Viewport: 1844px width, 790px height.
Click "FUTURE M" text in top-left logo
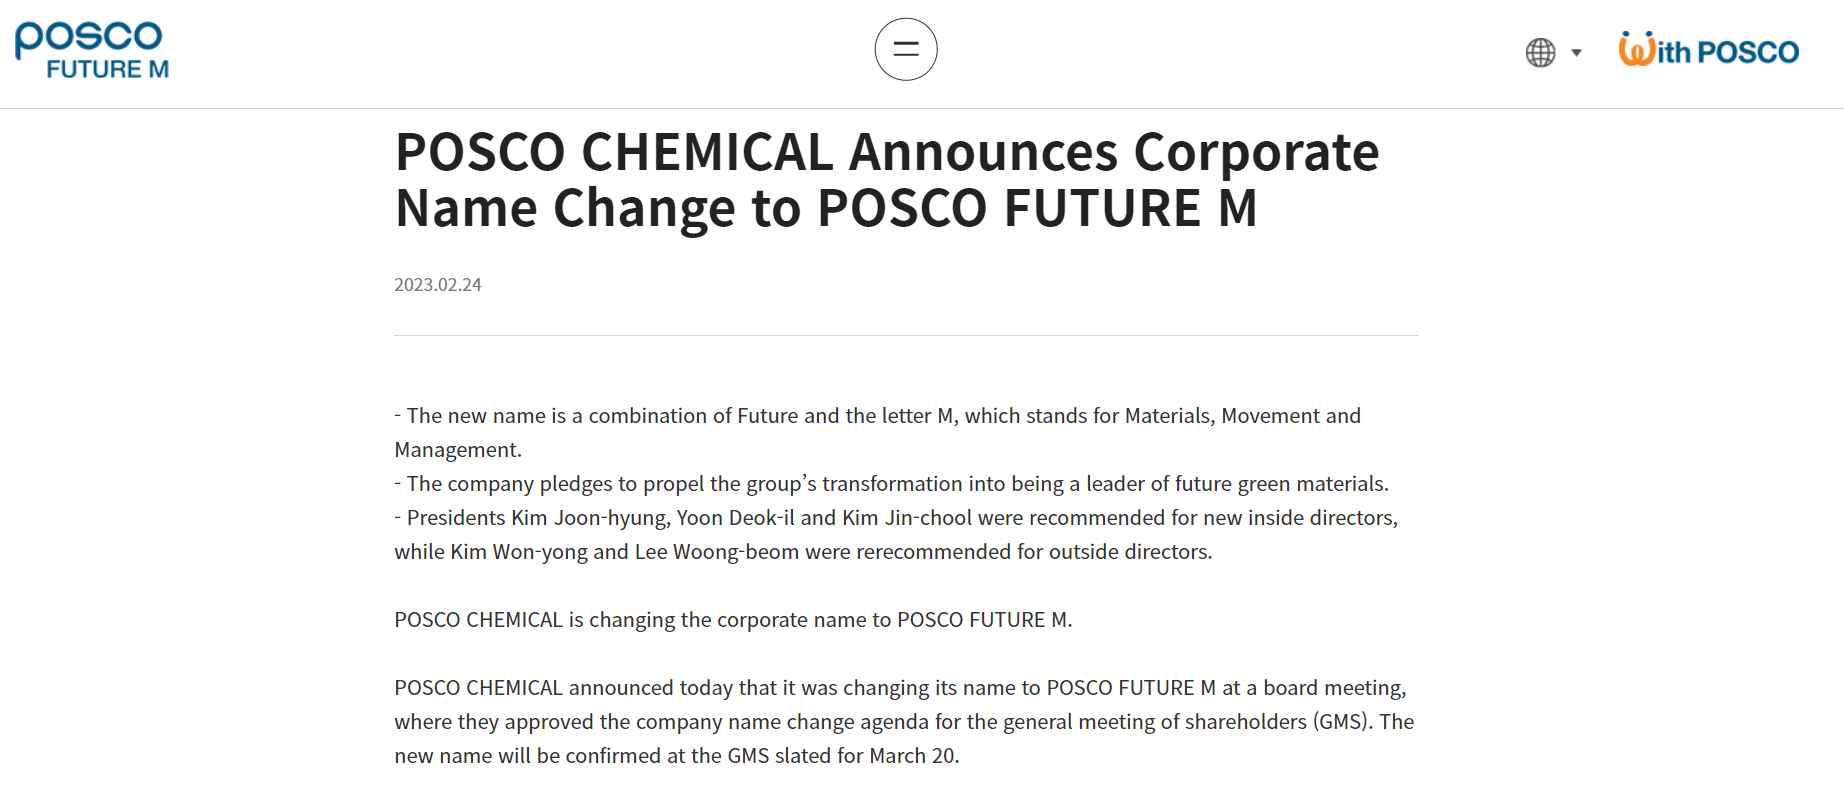(108, 70)
